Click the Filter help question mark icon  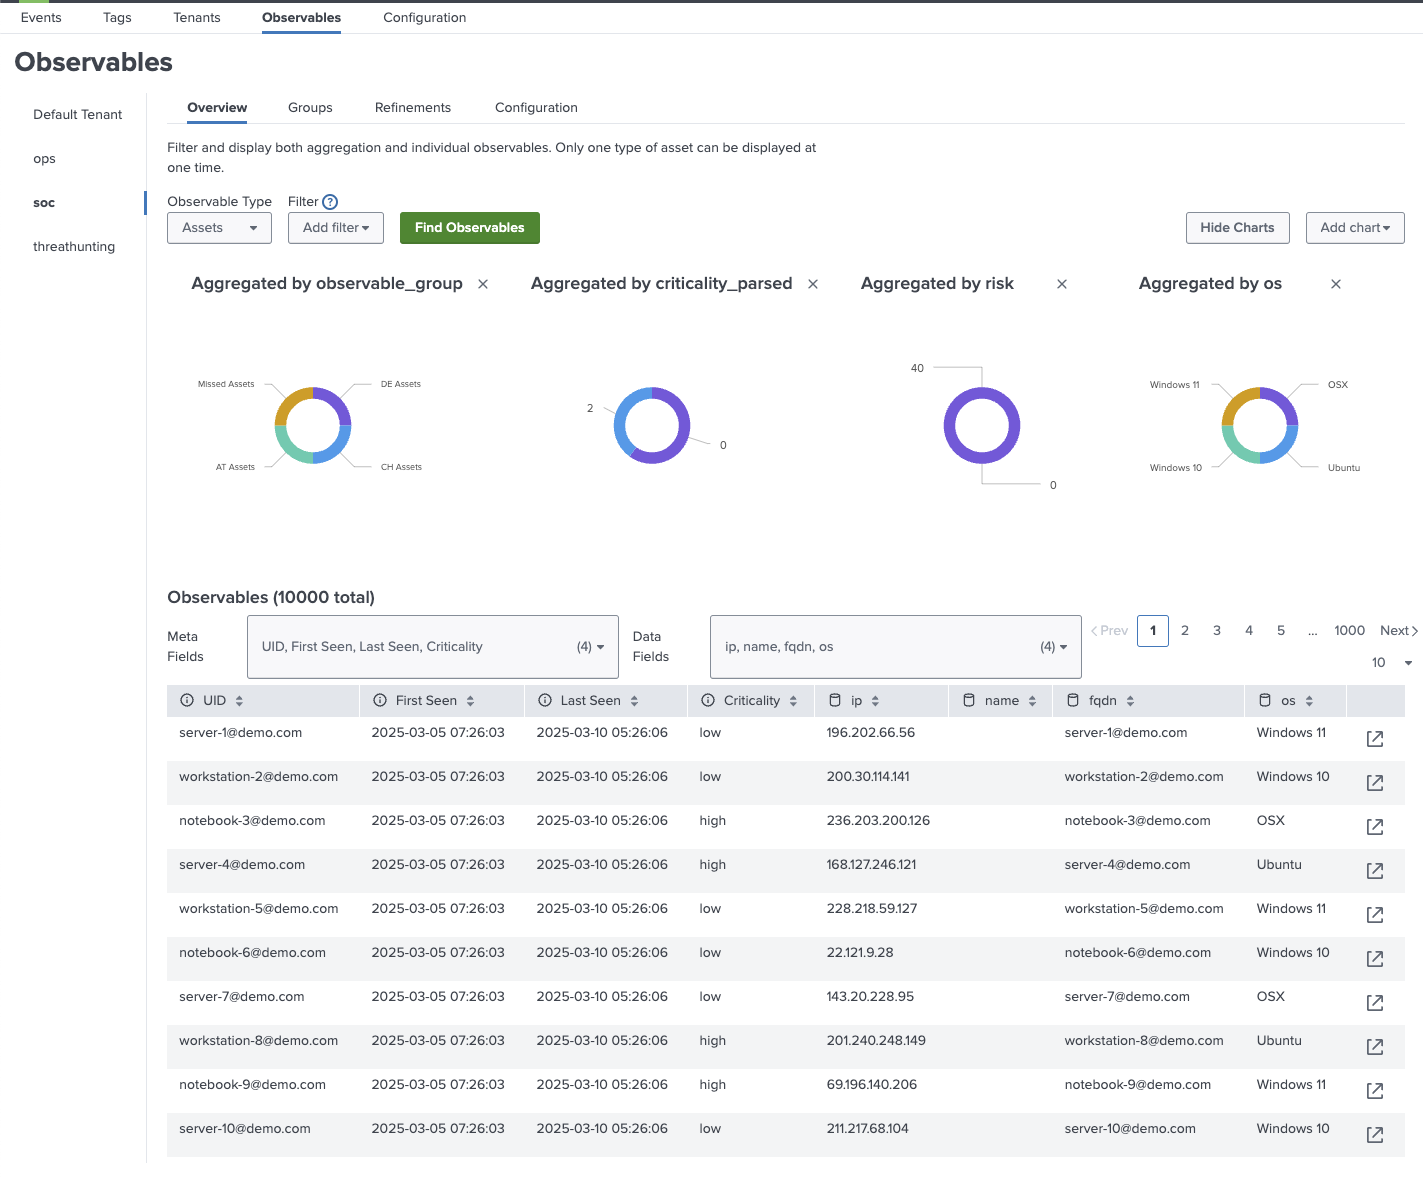click(x=330, y=201)
